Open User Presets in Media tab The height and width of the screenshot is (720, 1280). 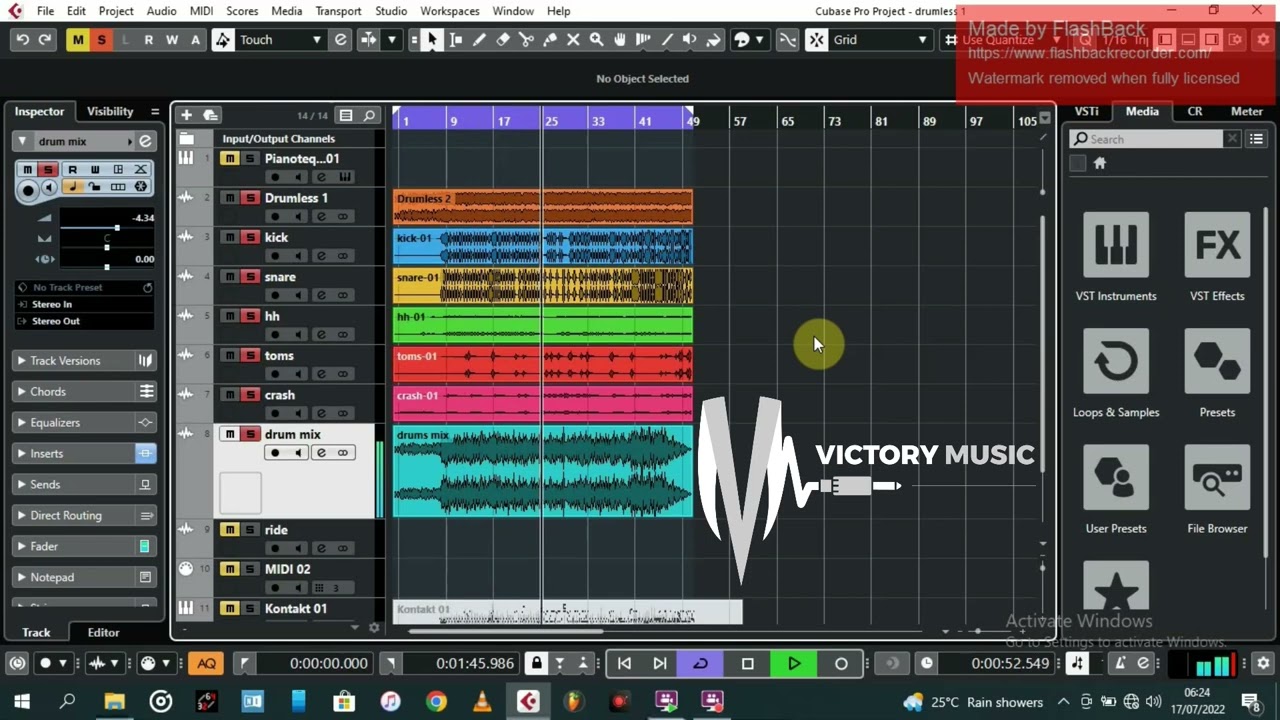(x=1116, y=489)
